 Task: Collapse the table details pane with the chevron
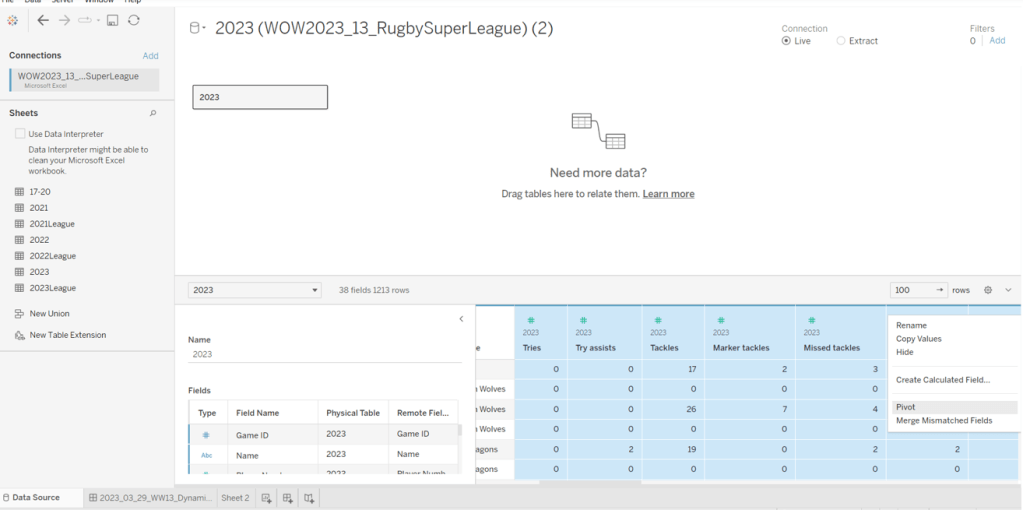coord(461,319)
